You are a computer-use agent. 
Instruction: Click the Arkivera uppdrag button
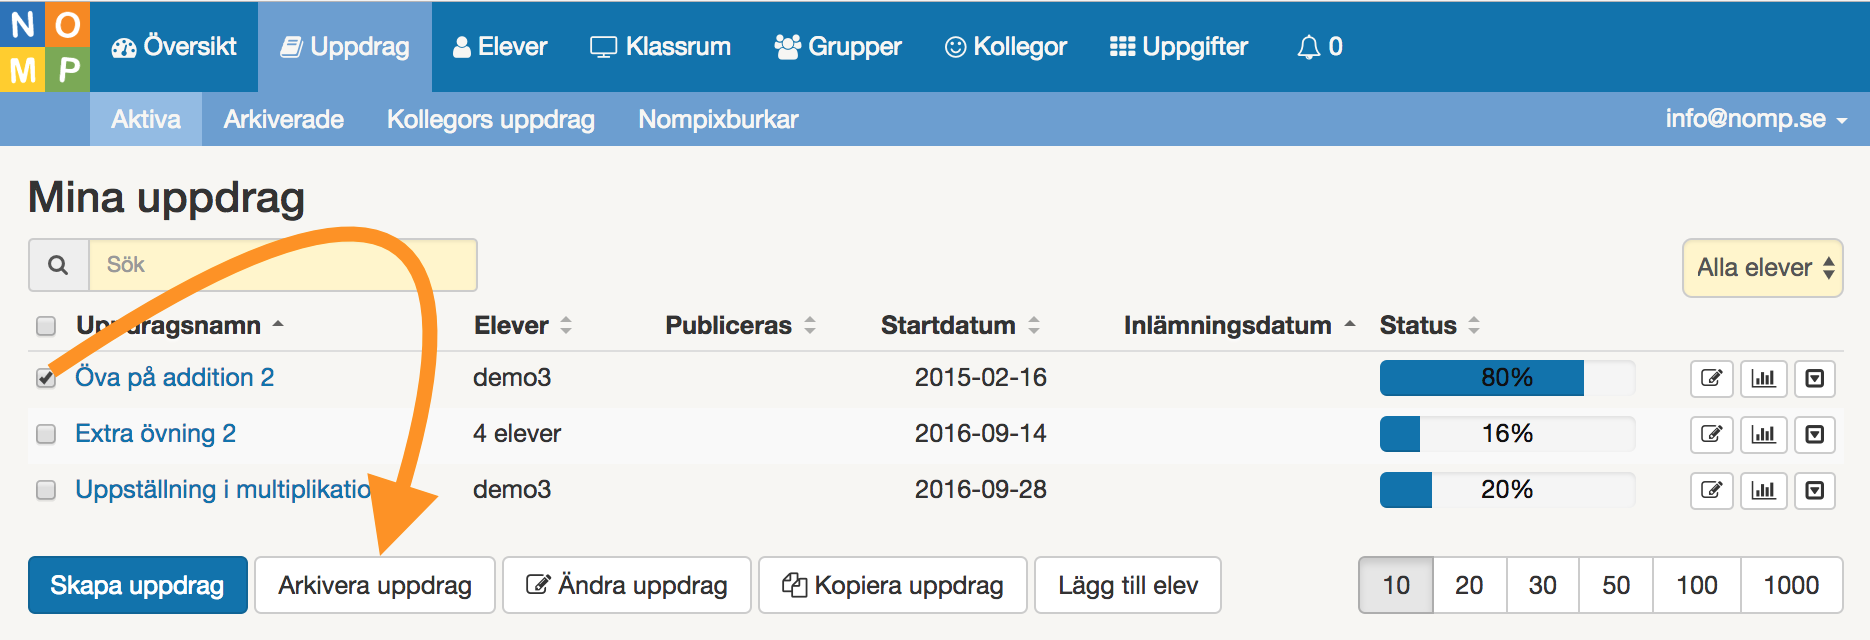point(375,585)
